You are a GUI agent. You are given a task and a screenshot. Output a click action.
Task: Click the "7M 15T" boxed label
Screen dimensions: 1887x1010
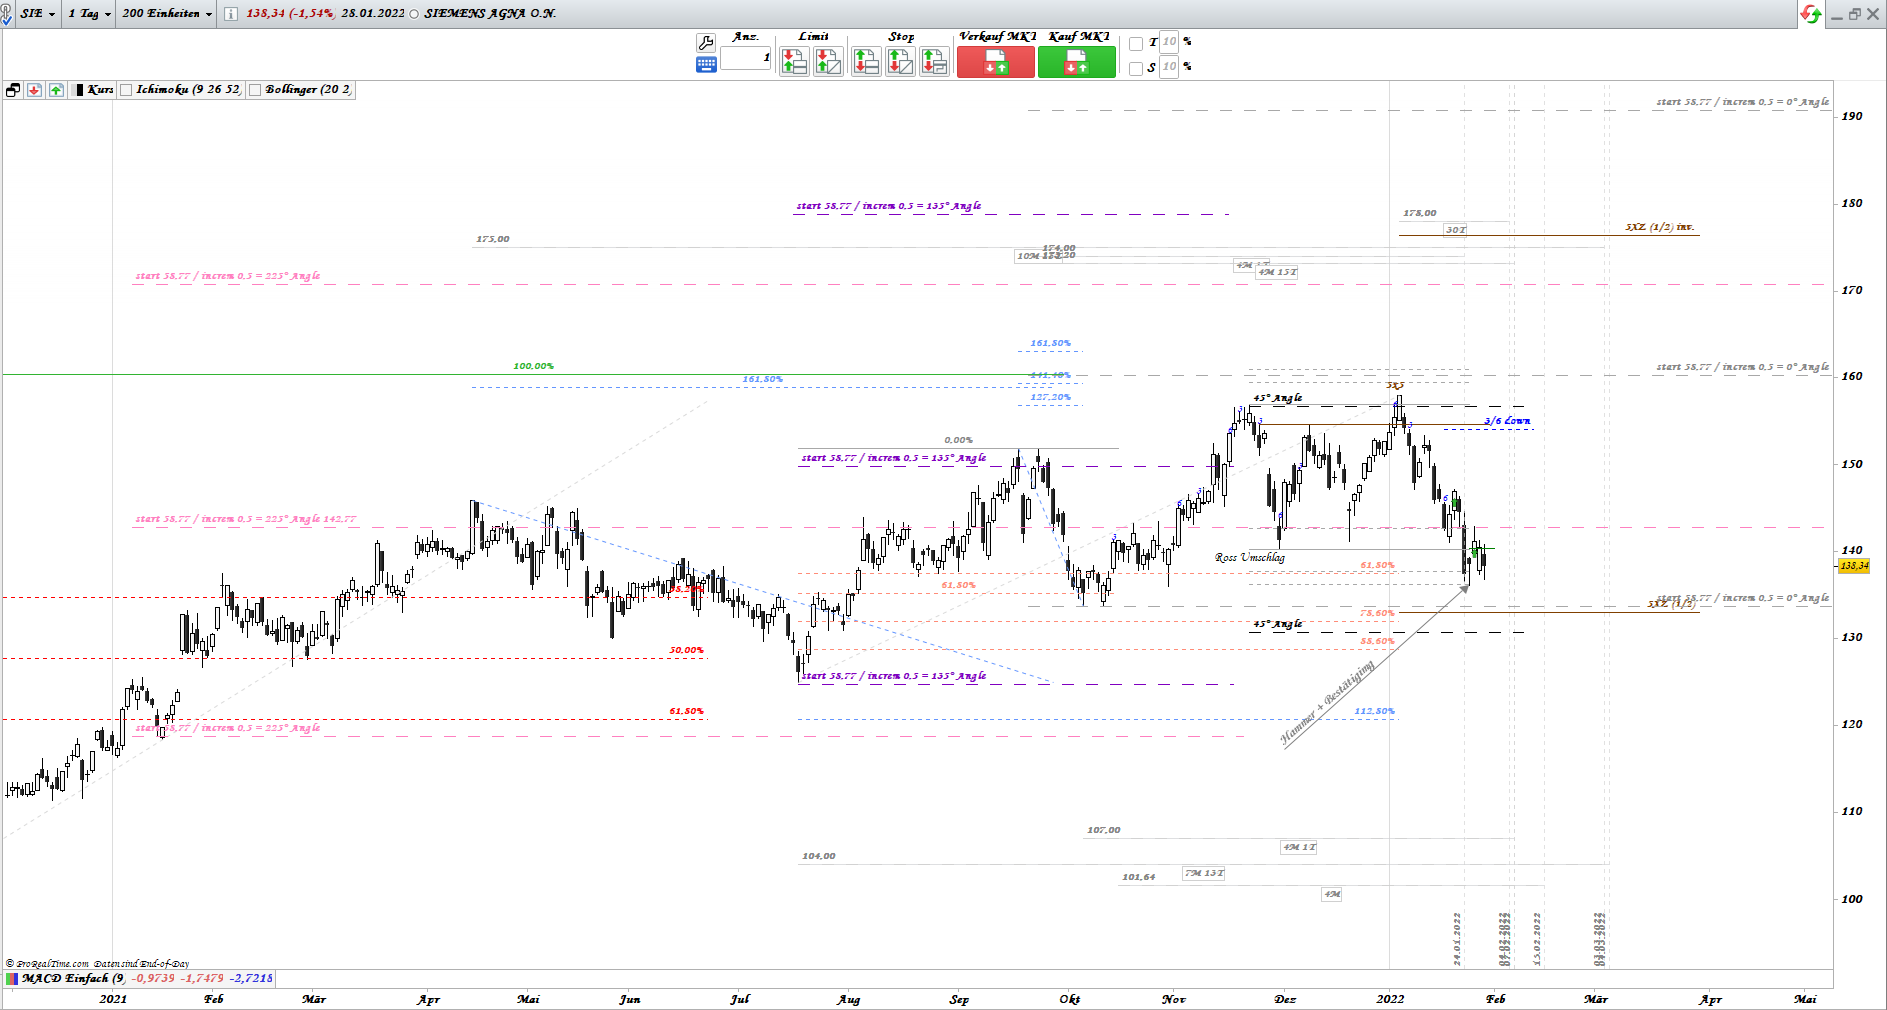pyautogui.click(x=1204, y=873)
